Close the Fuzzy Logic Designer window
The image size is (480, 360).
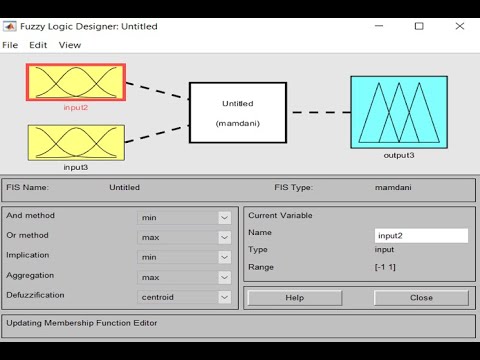click(x=460, y=26)
